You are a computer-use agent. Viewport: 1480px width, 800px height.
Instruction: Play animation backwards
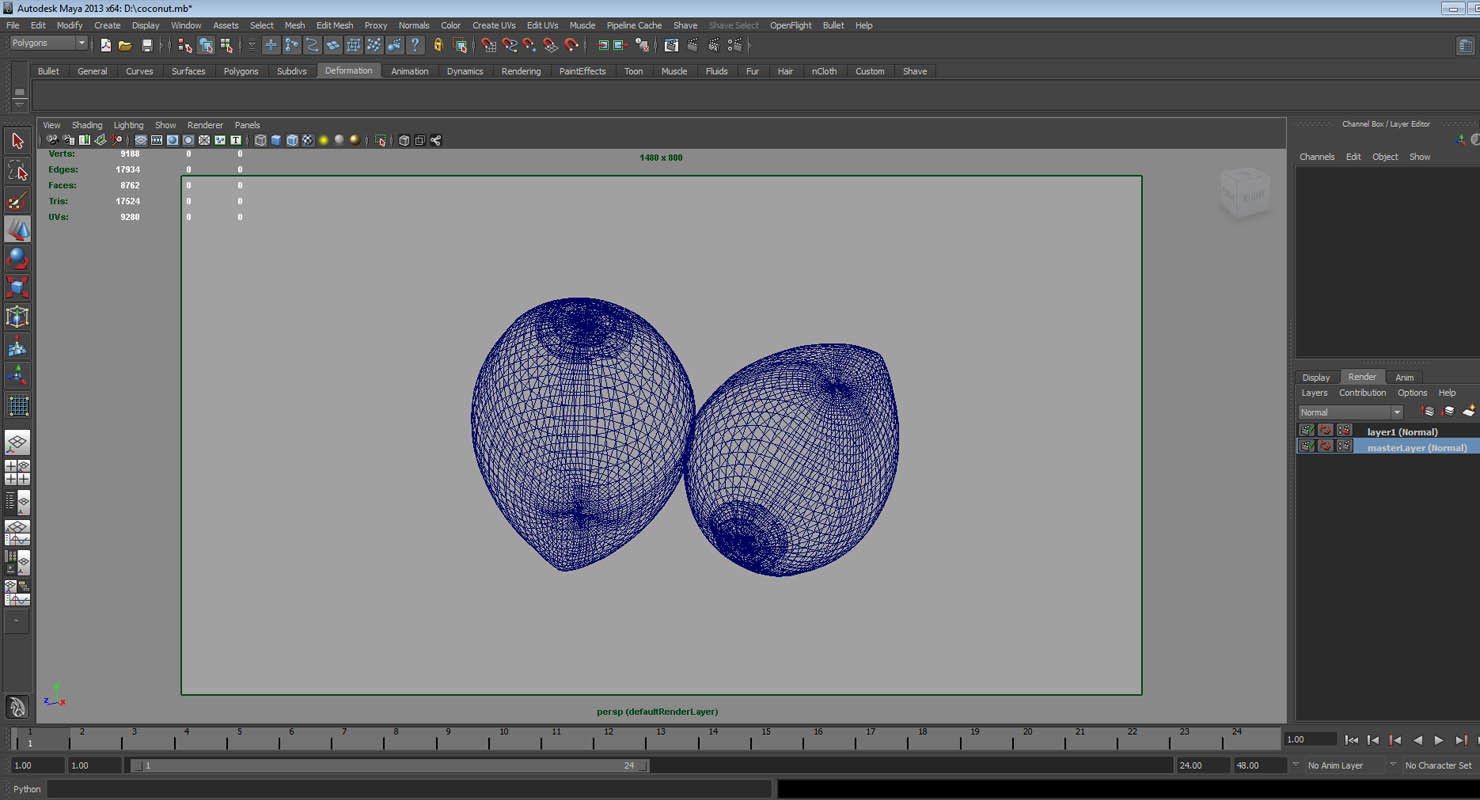point(1417,740)
